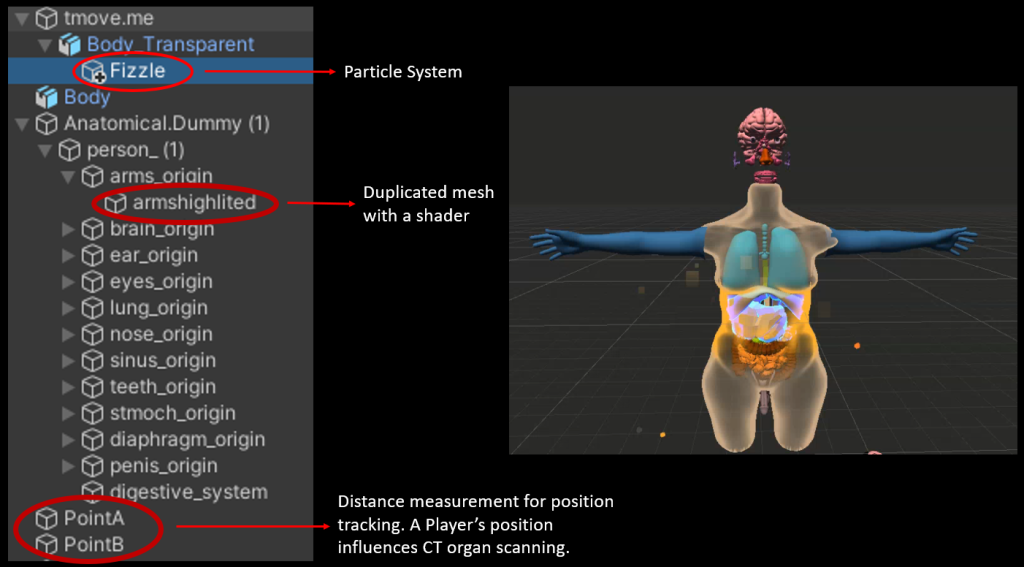Screen dimensions: 1024x567
Task: Select tmove.me in the hierarchy
Action: coord(109,18)
